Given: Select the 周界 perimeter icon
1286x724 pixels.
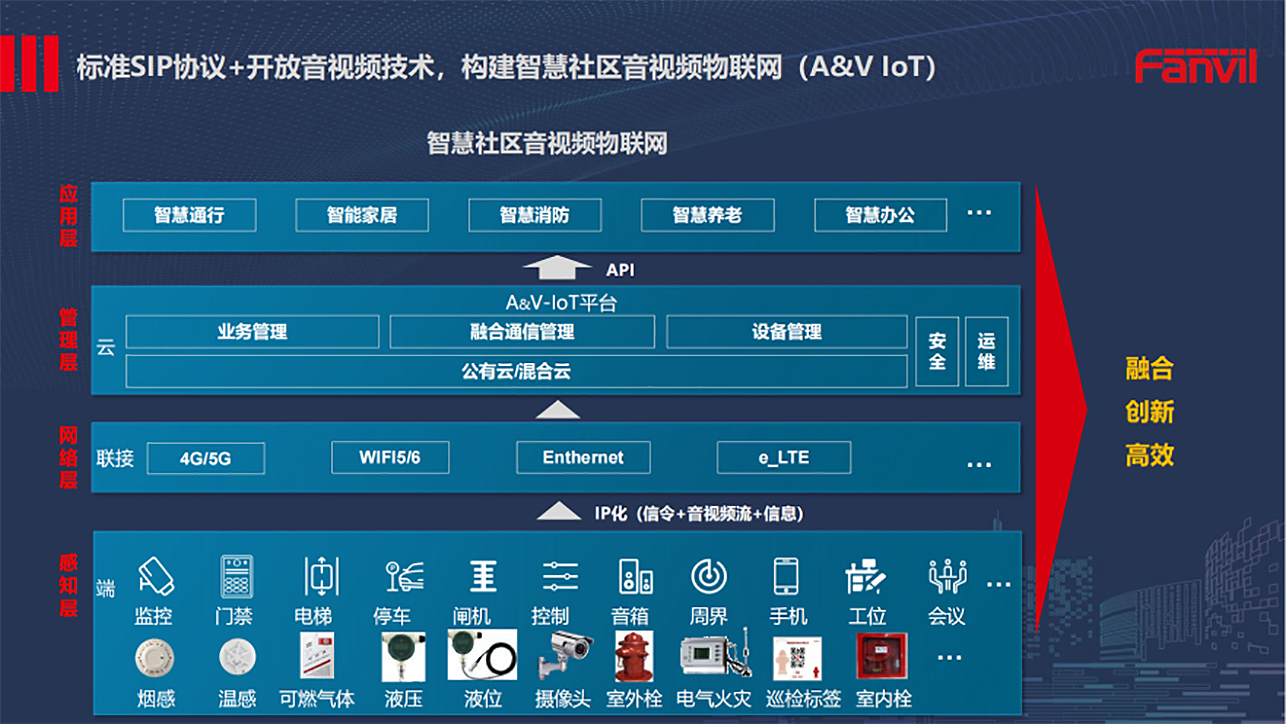Looking at the screenshot, I should (709, 576).
